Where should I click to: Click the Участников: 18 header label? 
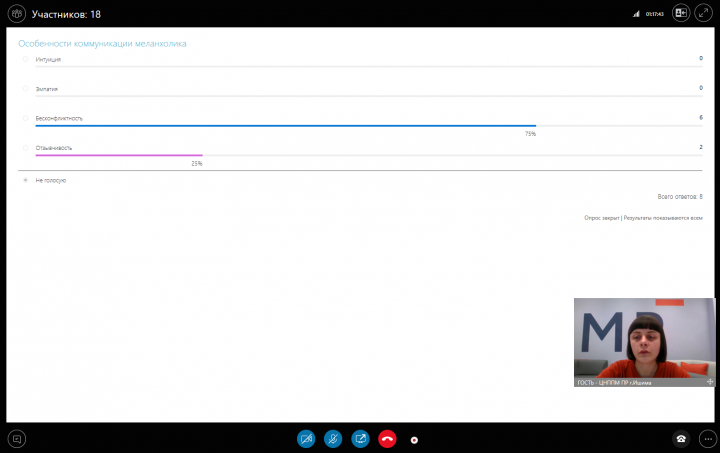[66, 14]
